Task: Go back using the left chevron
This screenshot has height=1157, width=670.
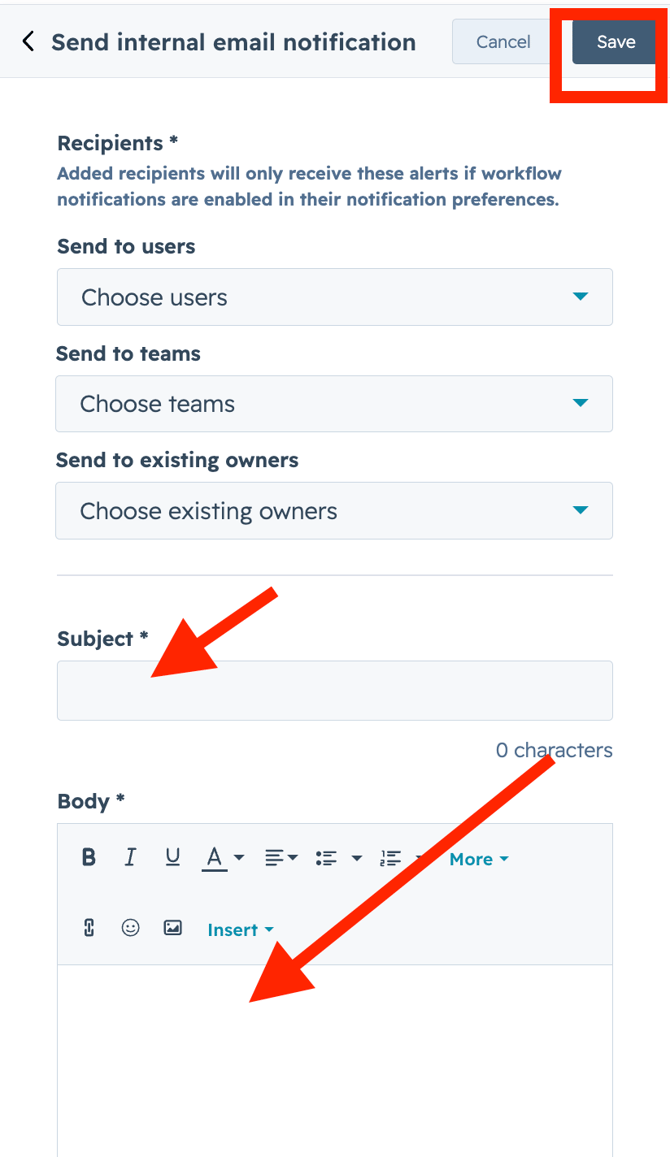Action: coord(28,42)
